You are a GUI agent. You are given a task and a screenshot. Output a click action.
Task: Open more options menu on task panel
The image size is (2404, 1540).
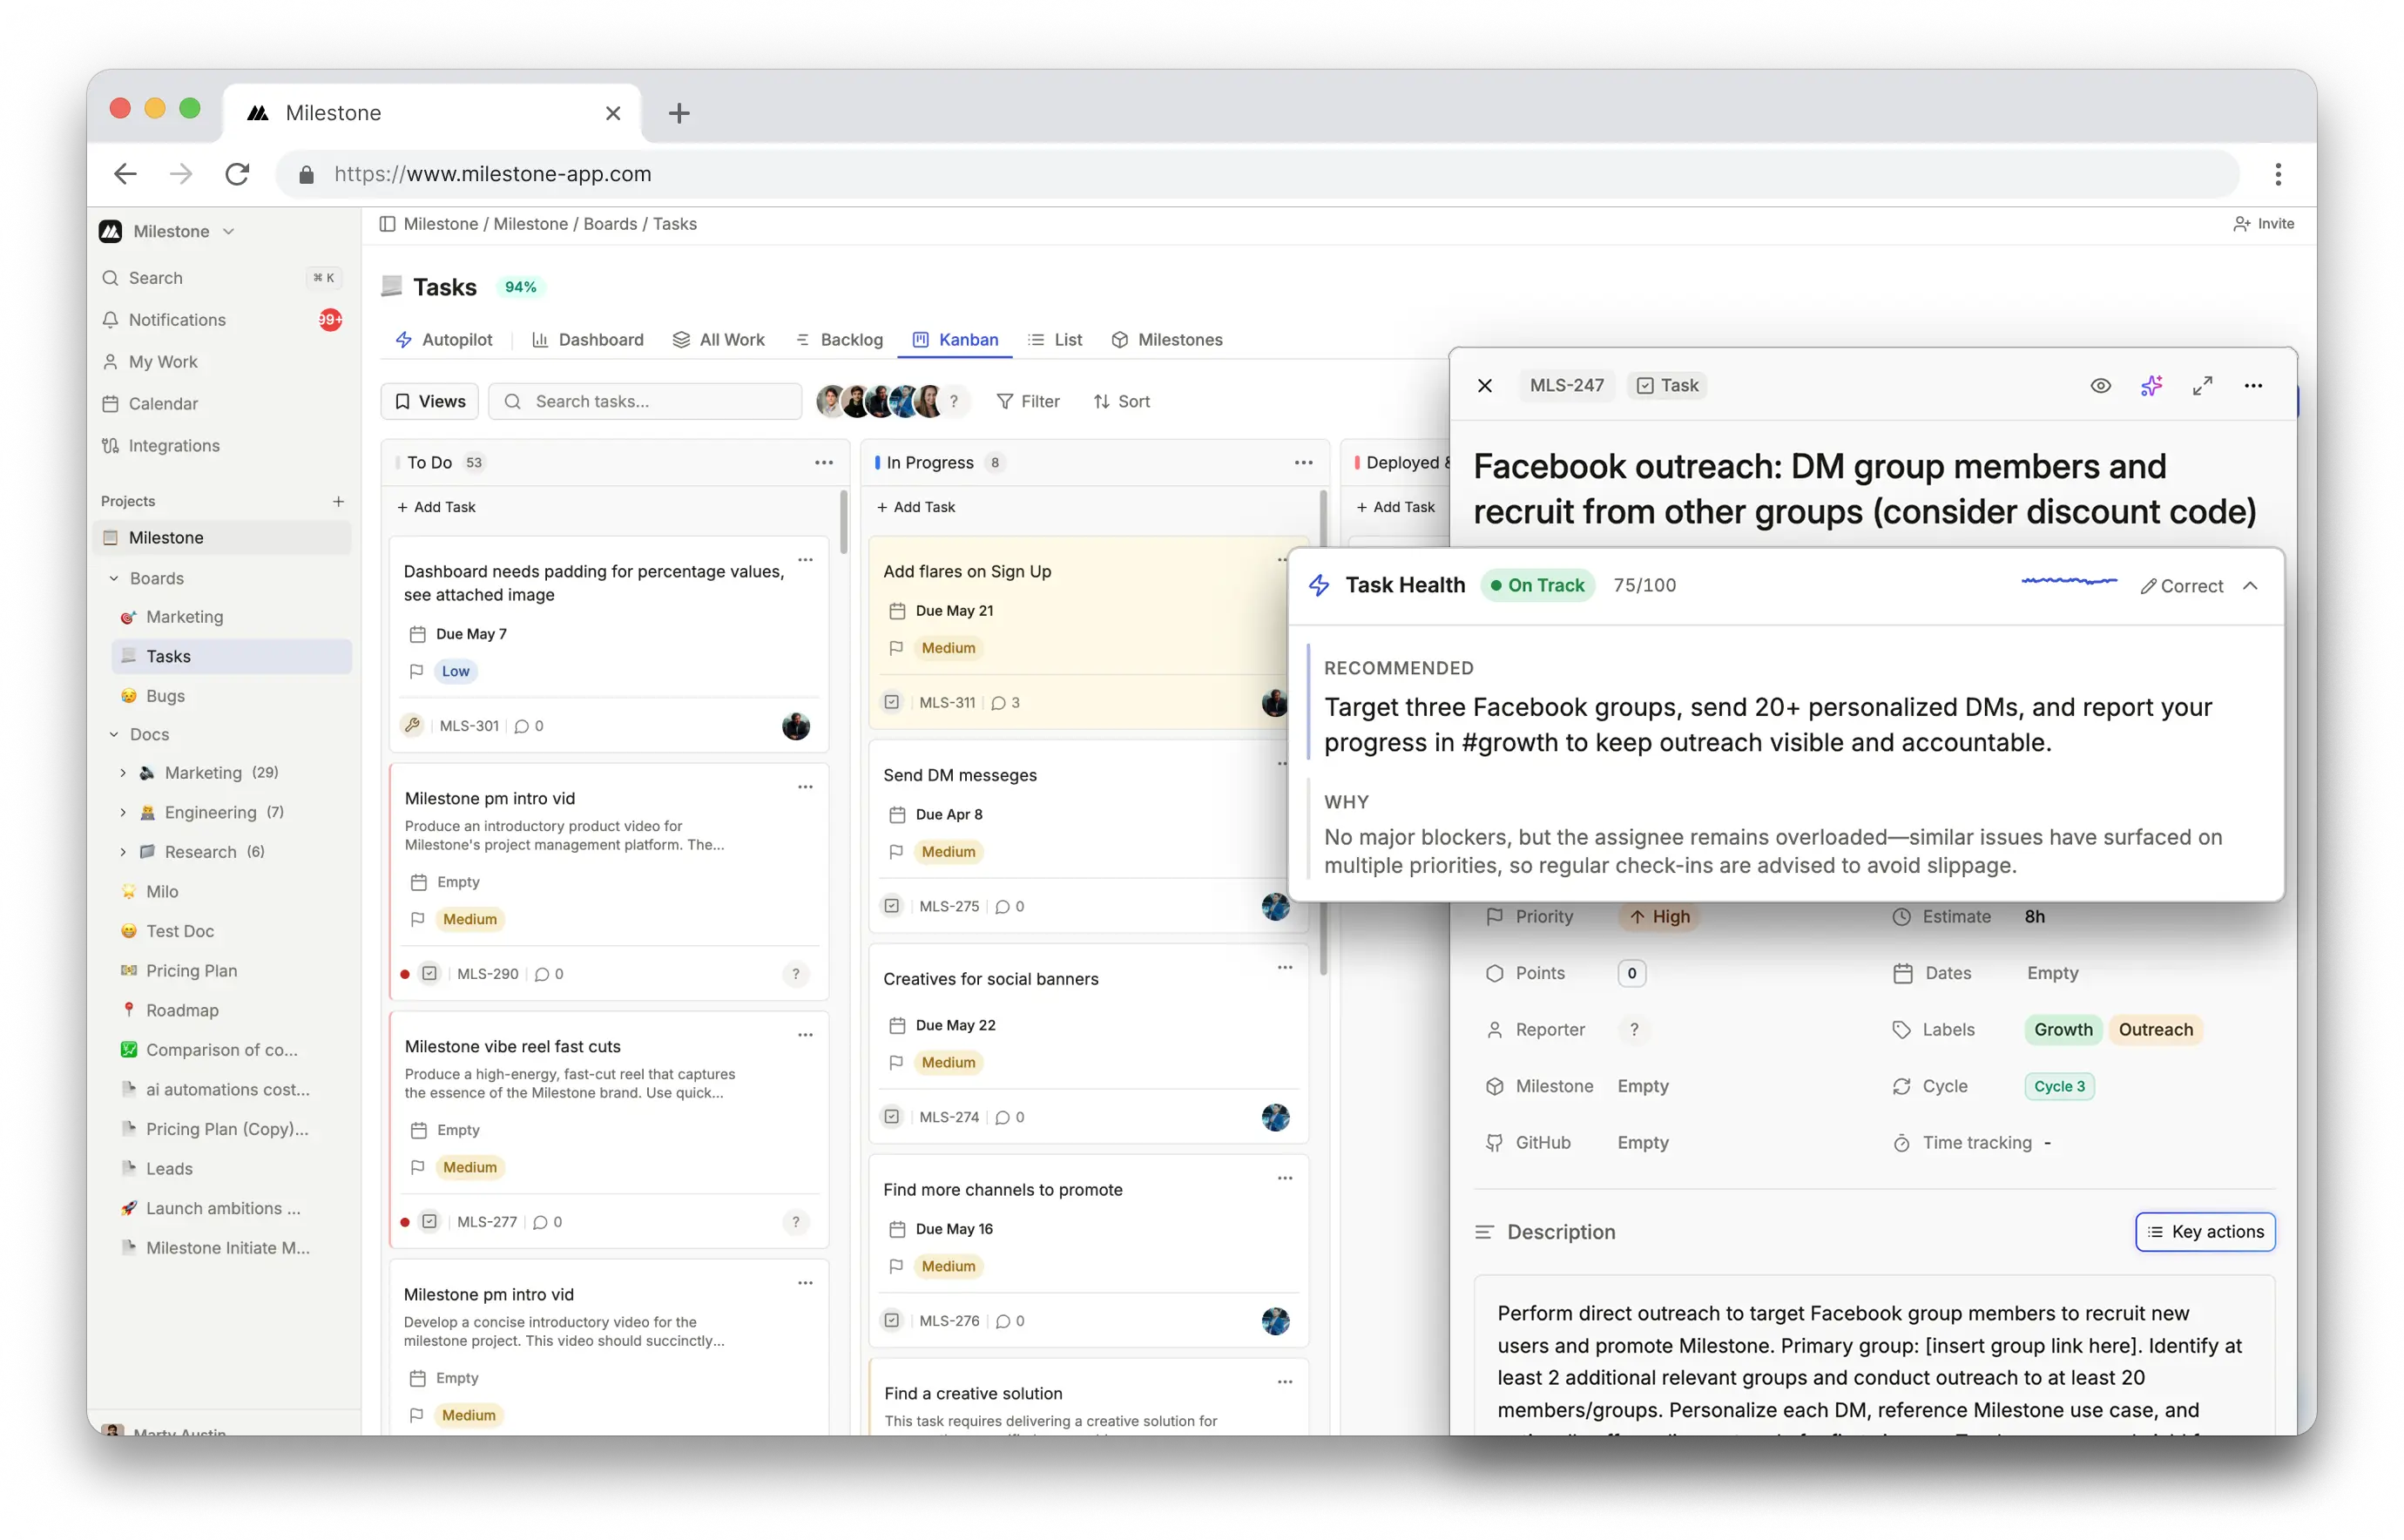(x=2253, y=385)
